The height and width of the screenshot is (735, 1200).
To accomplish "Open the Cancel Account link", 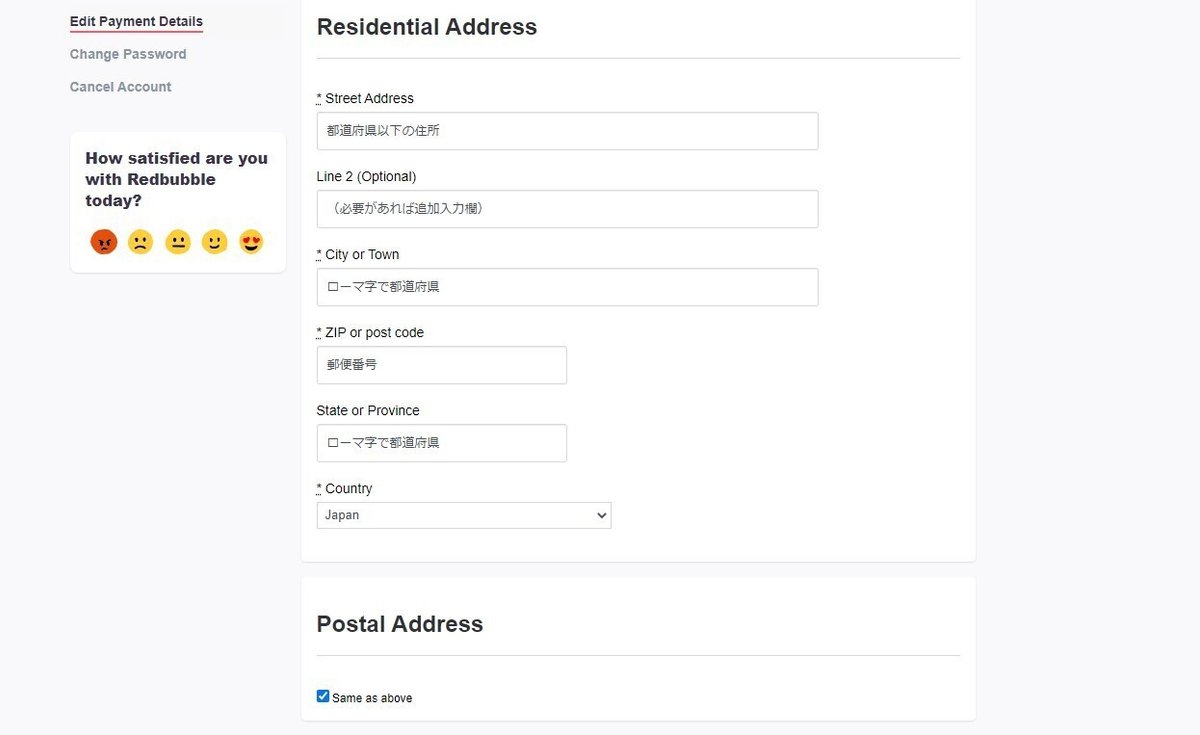I will point(120,87).
